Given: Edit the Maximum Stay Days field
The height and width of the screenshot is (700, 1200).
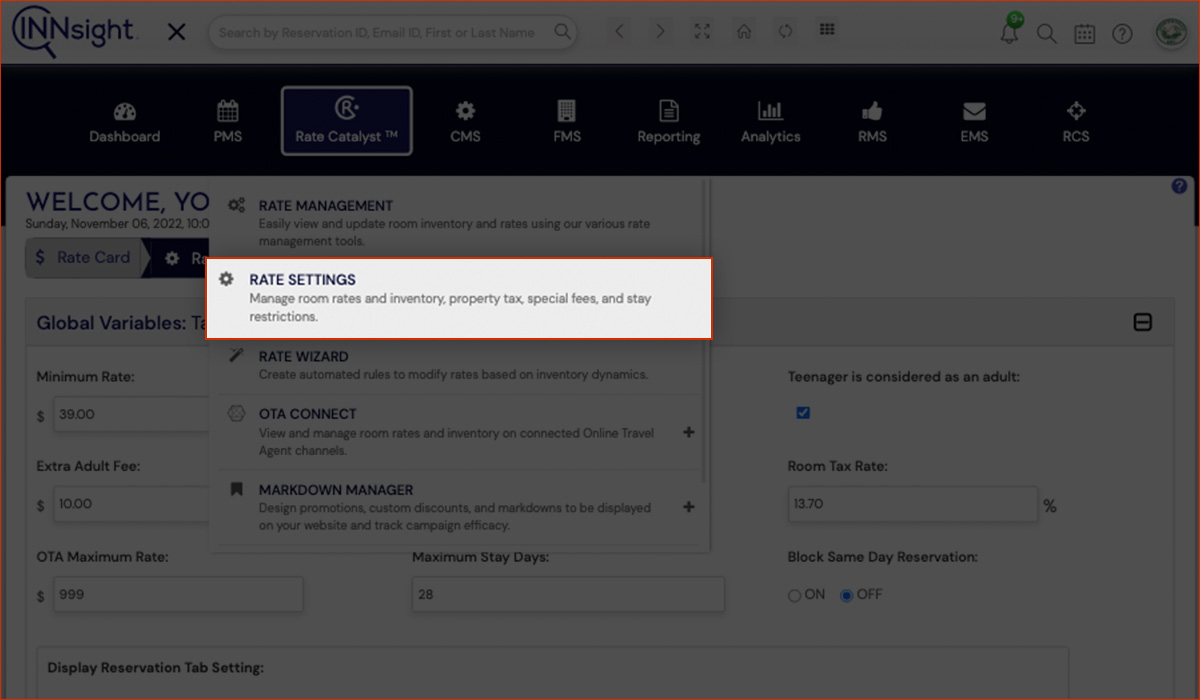Looking at the screenshot, I should pos(568,594).
